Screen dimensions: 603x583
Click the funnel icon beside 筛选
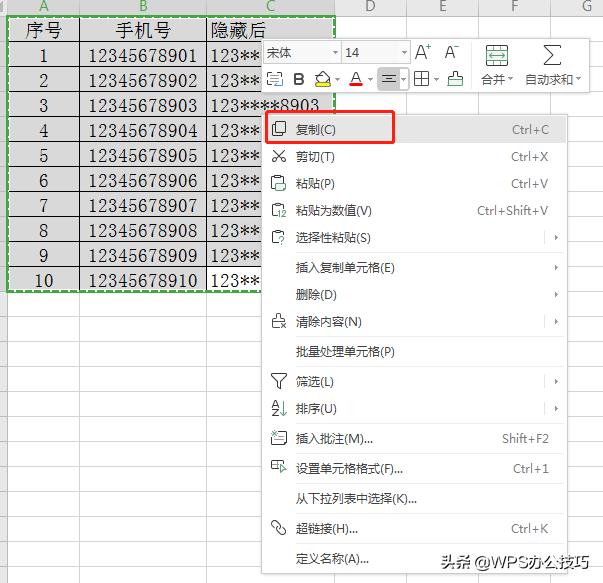[x=279, y=381]
